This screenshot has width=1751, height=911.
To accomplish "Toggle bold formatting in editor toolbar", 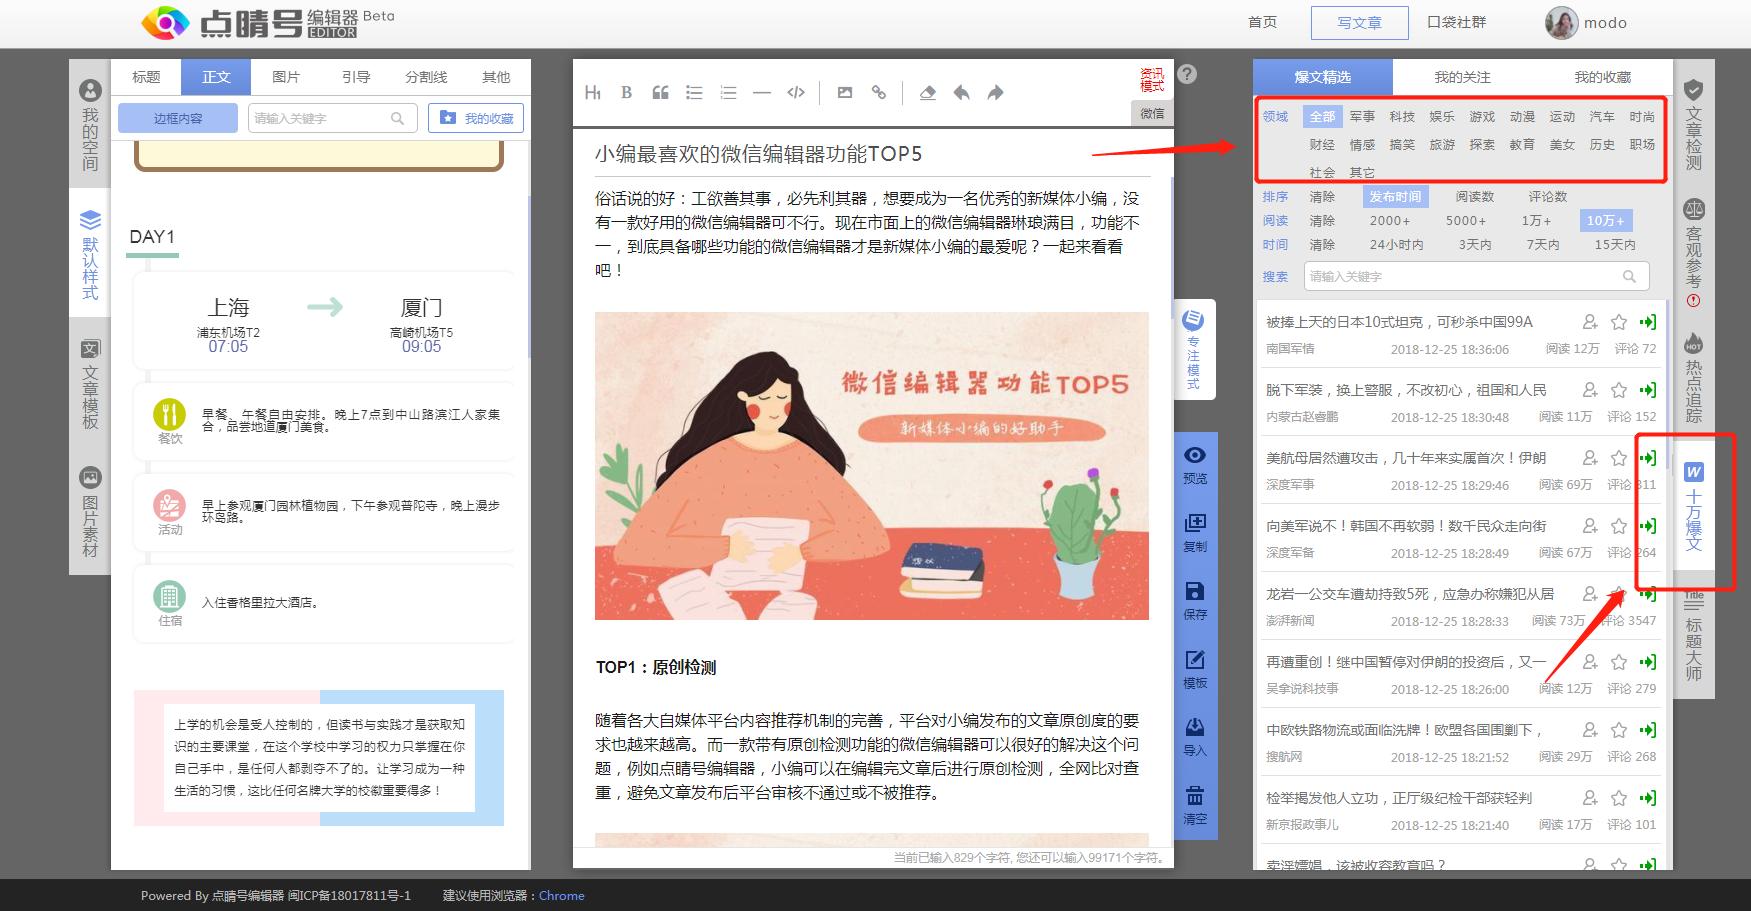I will tap(626, 93).
